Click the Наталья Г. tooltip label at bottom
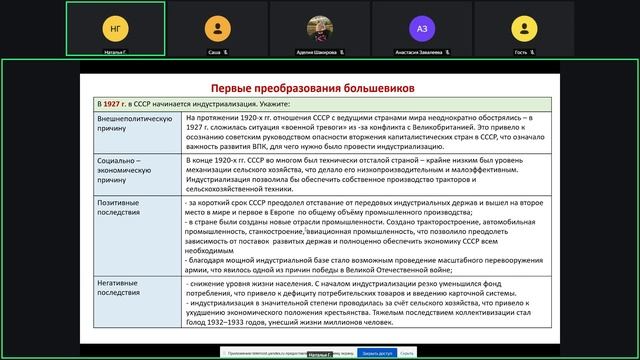 pos(320,355)
